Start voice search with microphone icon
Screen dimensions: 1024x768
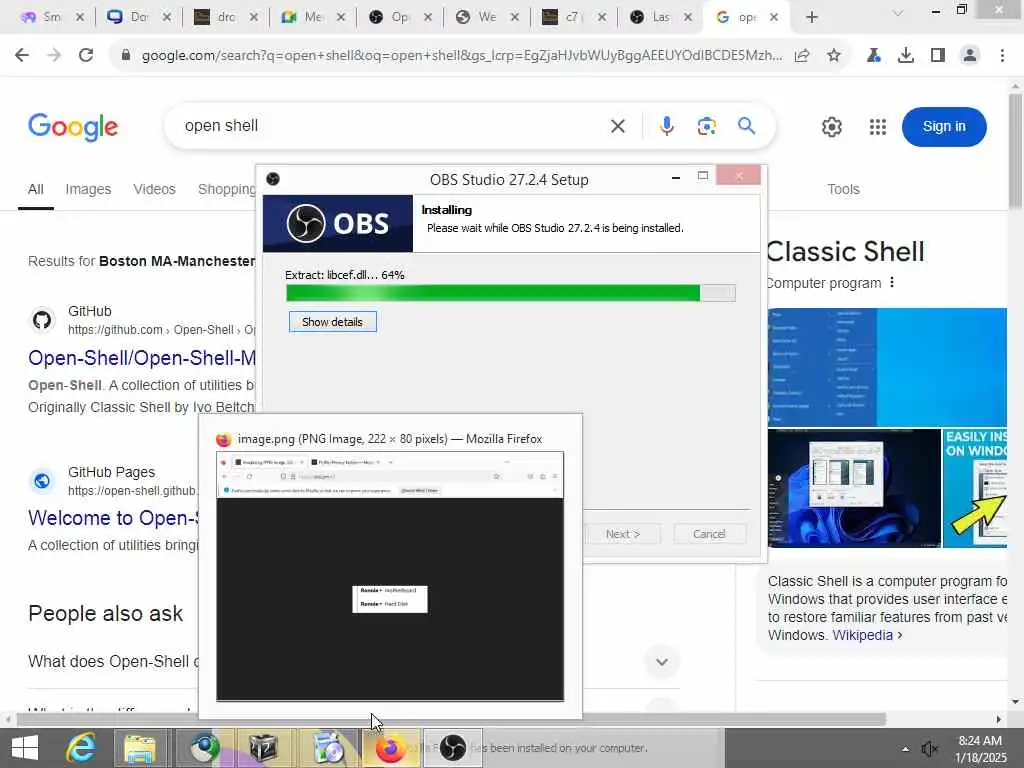click(x=666, y=126)
